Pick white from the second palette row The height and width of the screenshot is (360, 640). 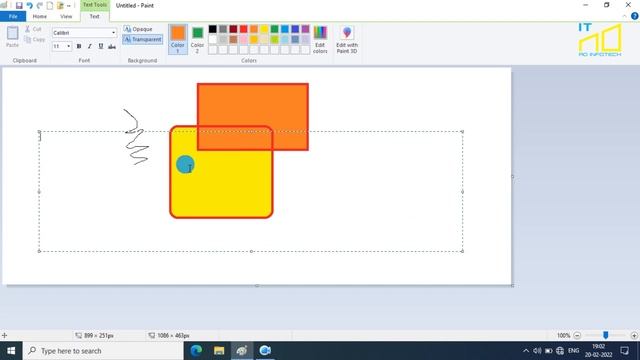tap(213, 39)
